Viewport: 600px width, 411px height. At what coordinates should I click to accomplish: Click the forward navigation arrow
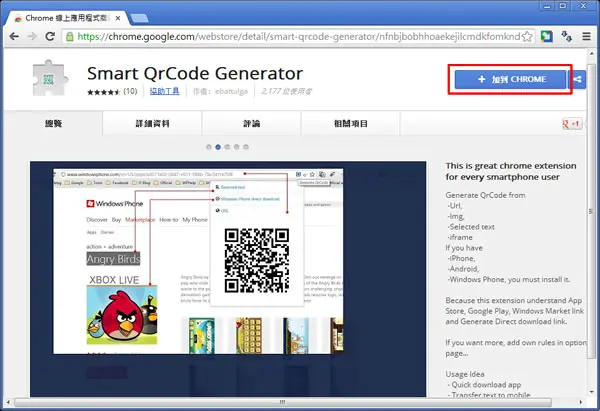[32, 36]
